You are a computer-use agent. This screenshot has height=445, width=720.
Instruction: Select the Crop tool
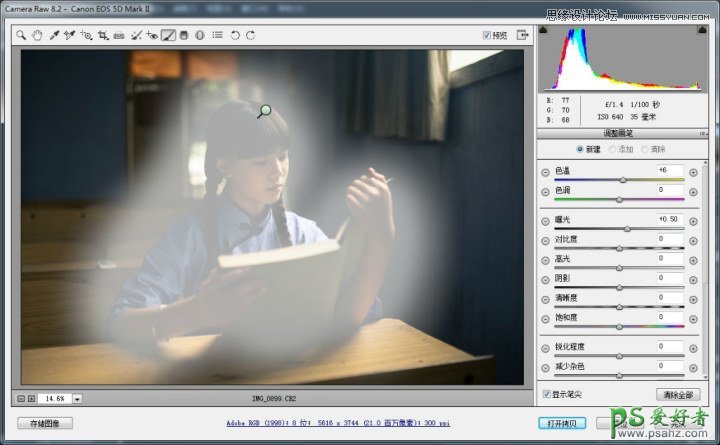[103, 35]
